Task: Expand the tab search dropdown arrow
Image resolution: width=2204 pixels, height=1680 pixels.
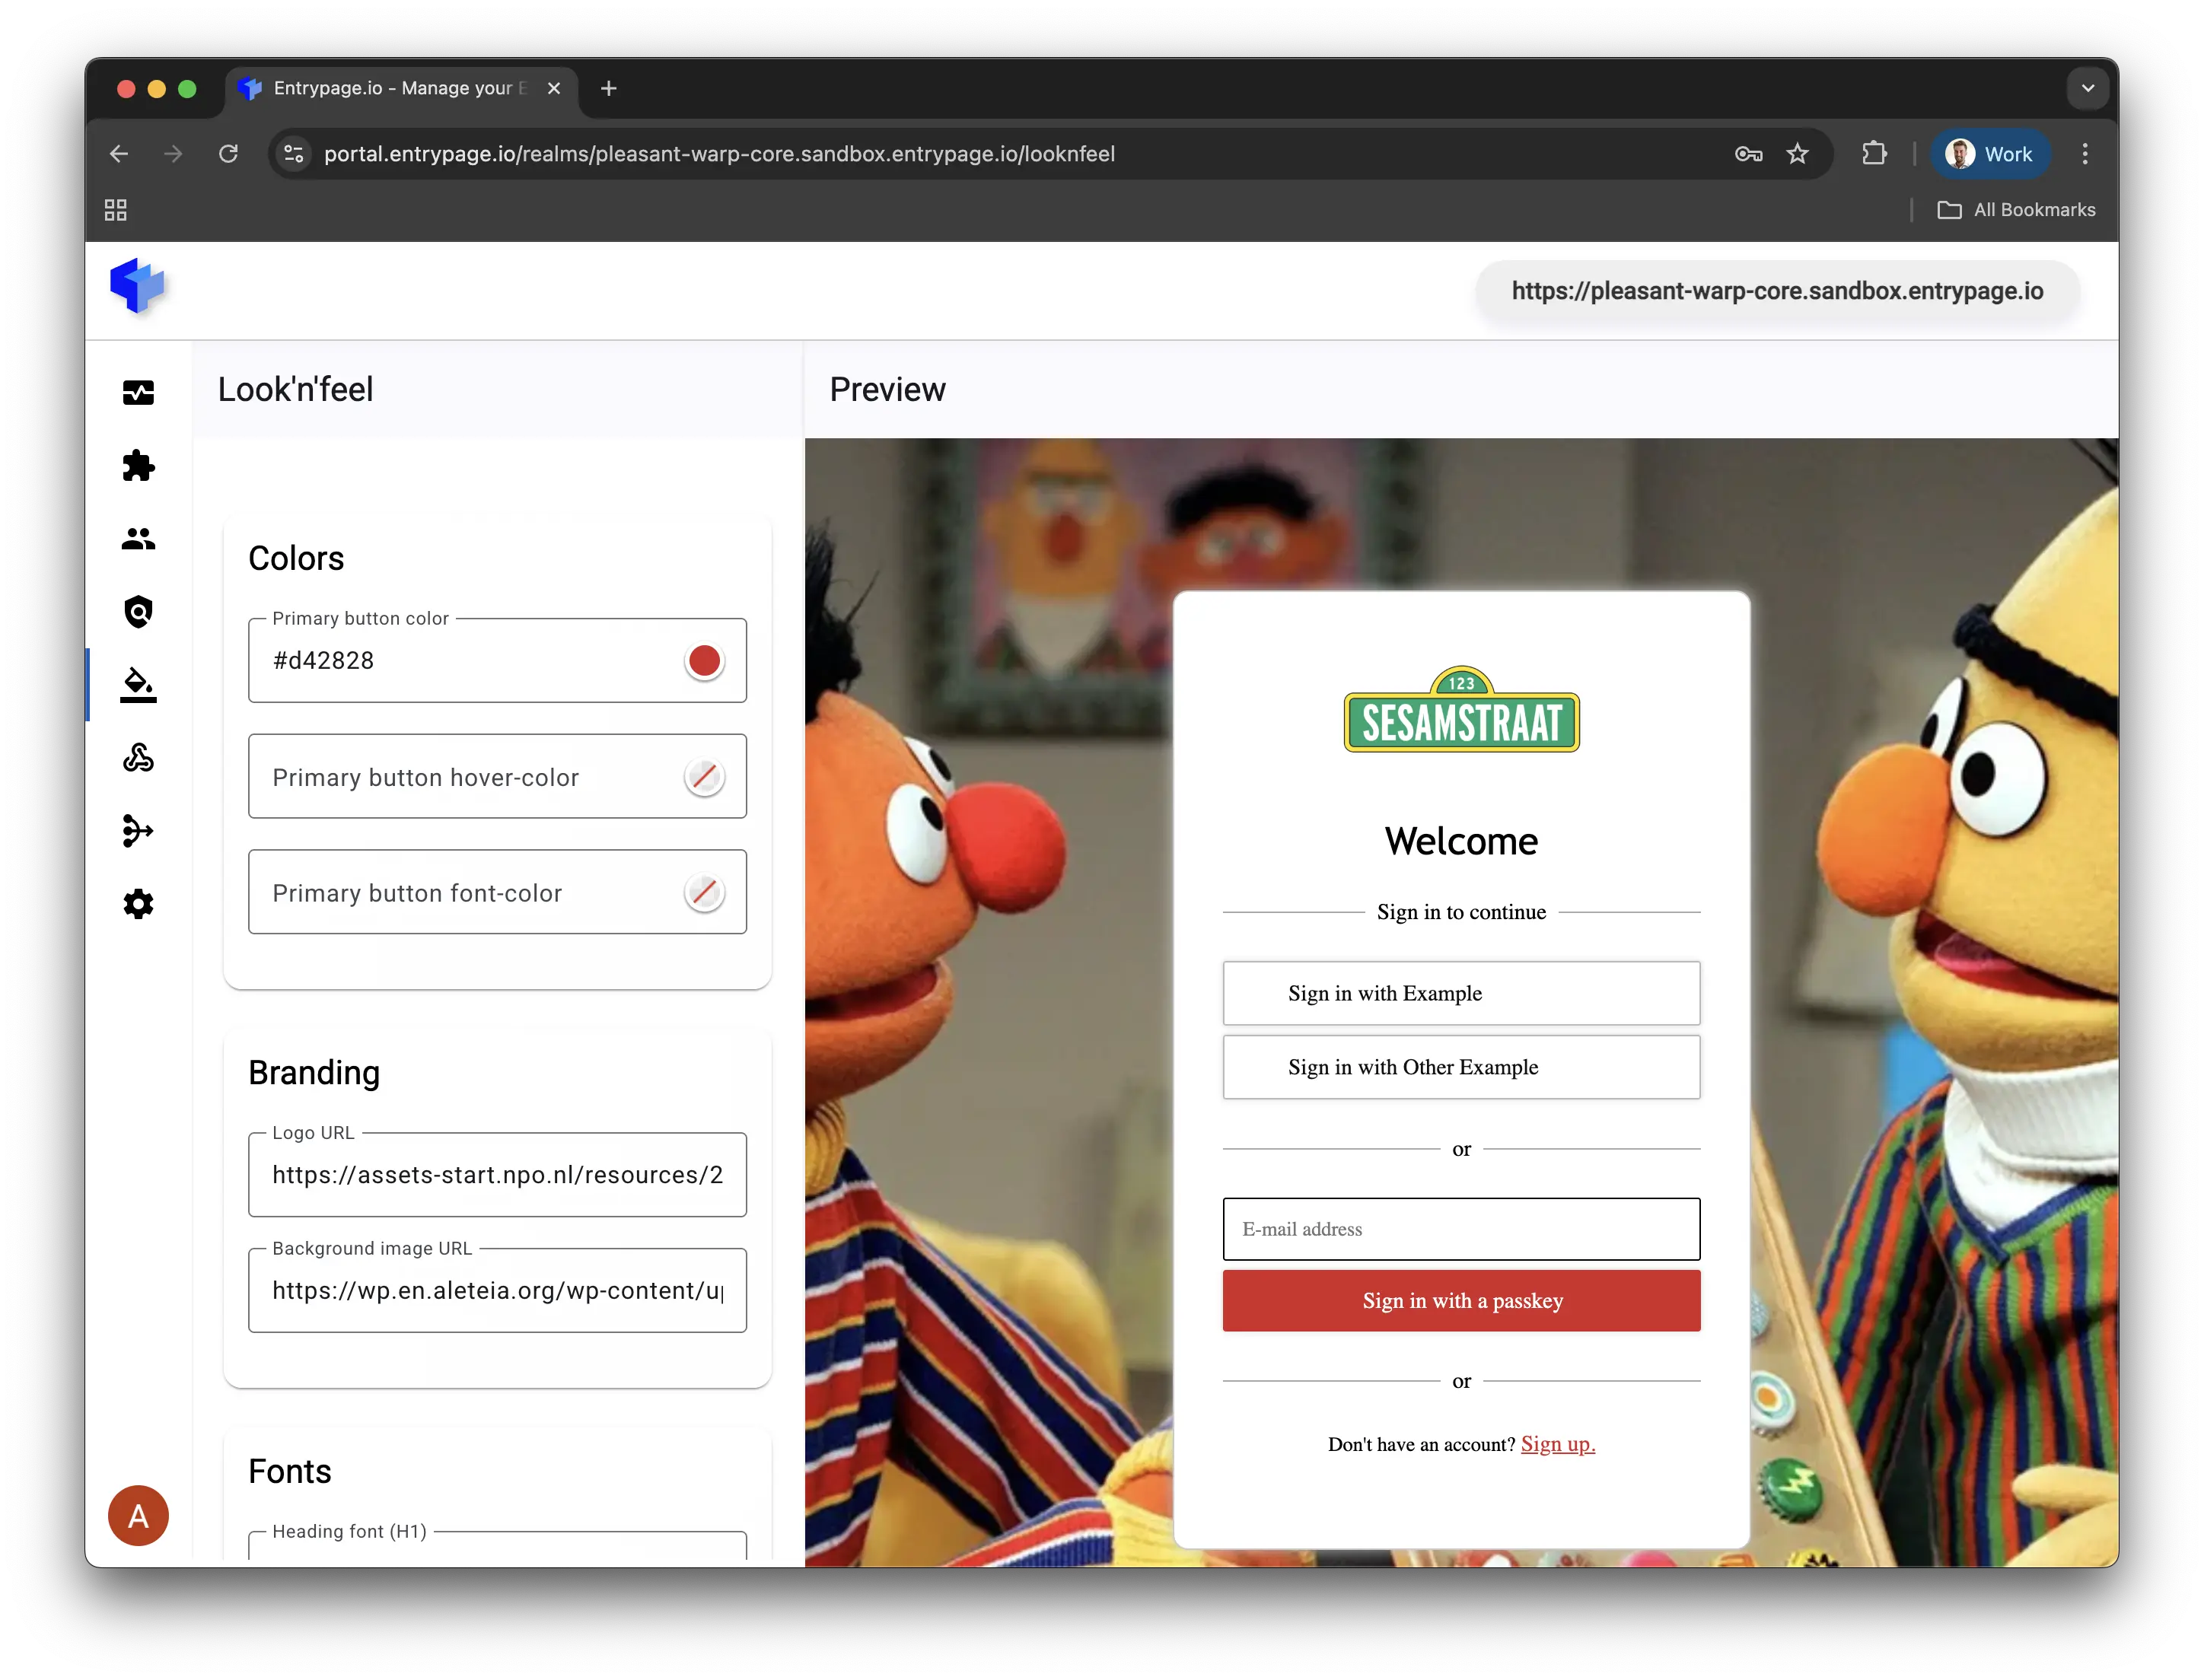Action: 2088,89
